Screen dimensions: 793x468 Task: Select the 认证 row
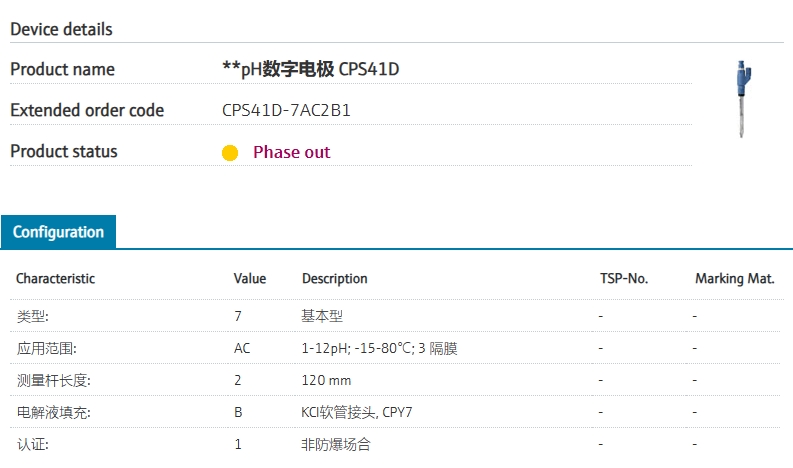coord(395,444)
